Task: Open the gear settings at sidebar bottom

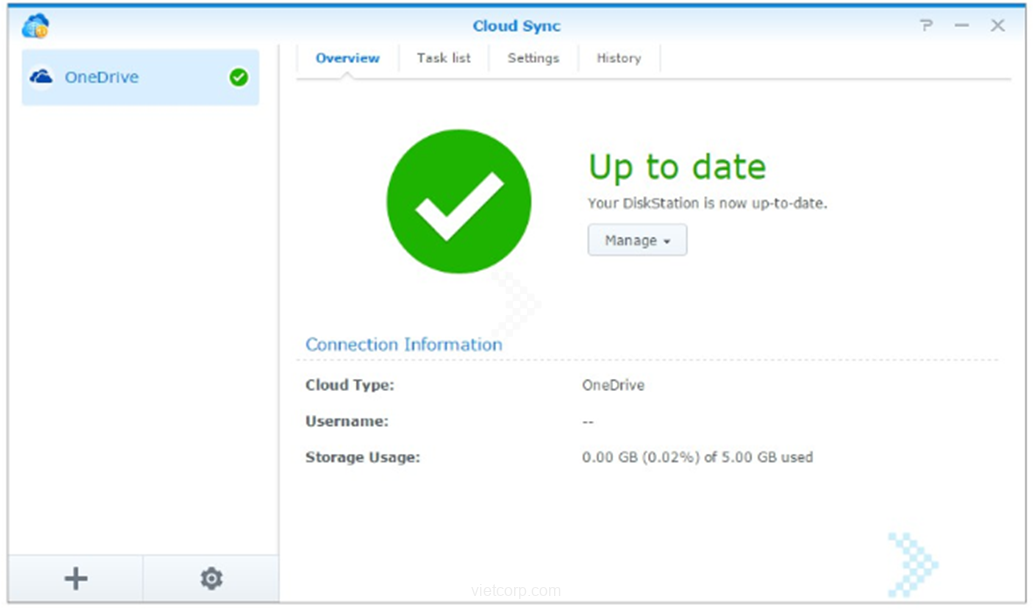Action: point(211,578)
